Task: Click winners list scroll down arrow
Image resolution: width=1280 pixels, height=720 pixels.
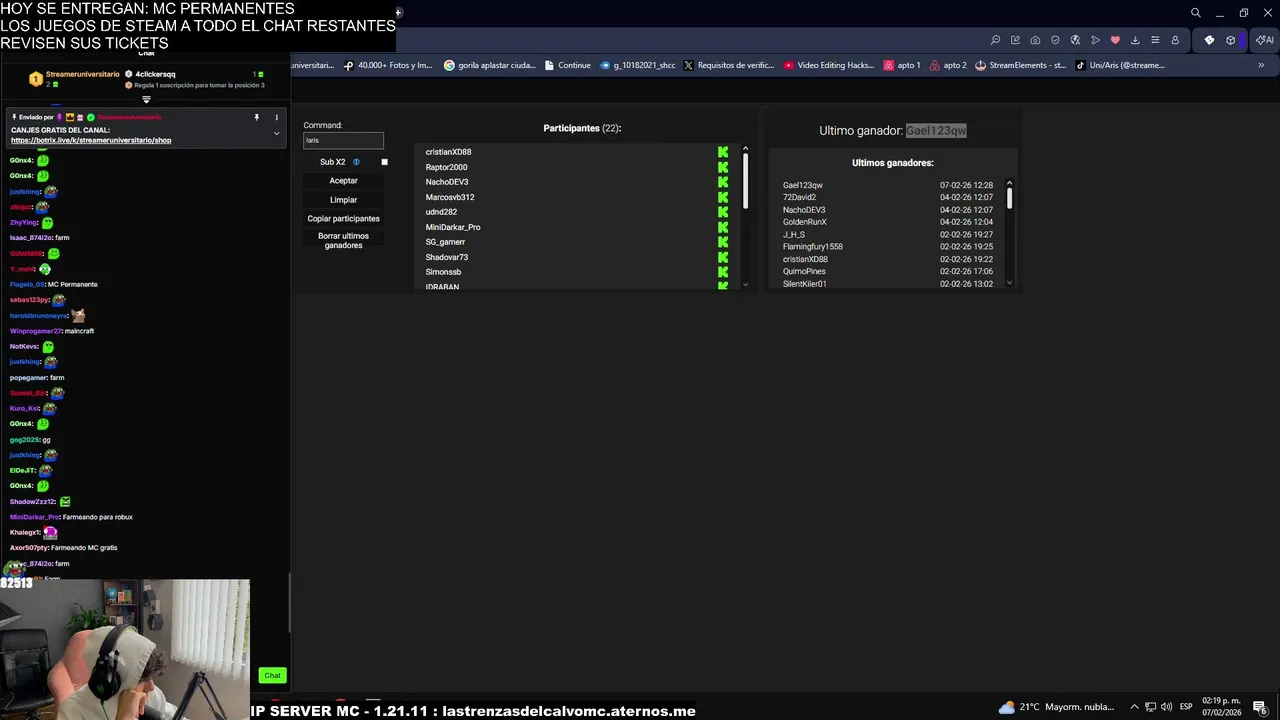Action: coord(1009,283)
